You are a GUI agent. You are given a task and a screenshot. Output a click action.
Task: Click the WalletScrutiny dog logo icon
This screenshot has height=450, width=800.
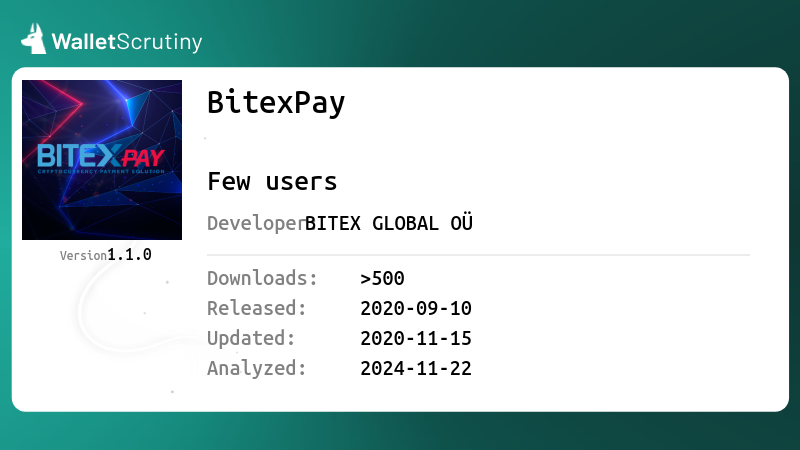pos(34,39)
